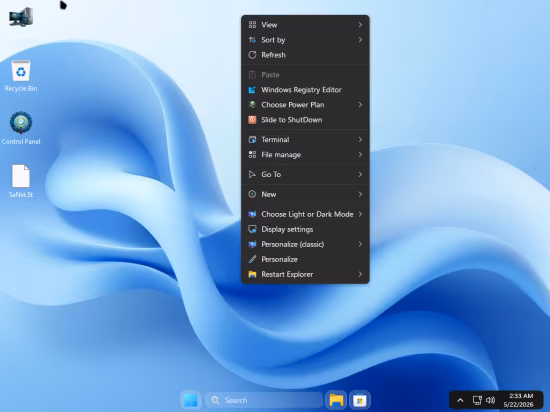Click the taskbar Search box
This screenshot has width=550, height=412.
(x=264, y=400)
